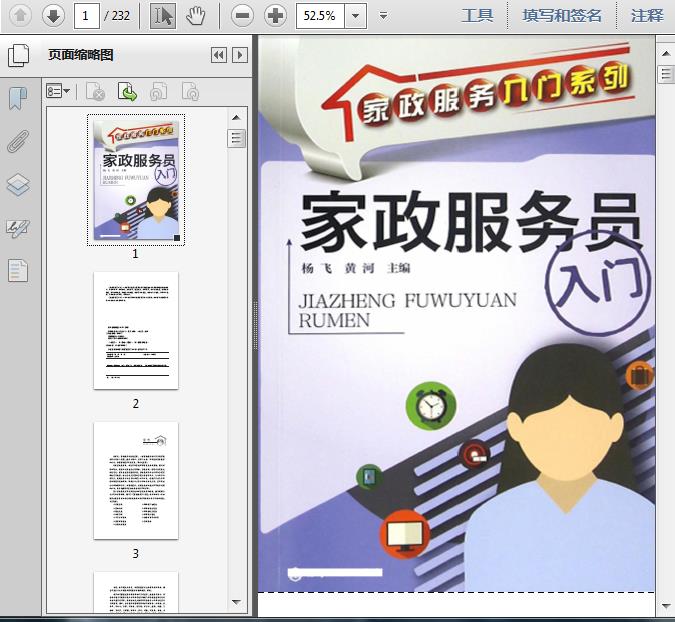Zoom out using the minus button
This screenshot has width=675, height=622.
coord(241,15)
